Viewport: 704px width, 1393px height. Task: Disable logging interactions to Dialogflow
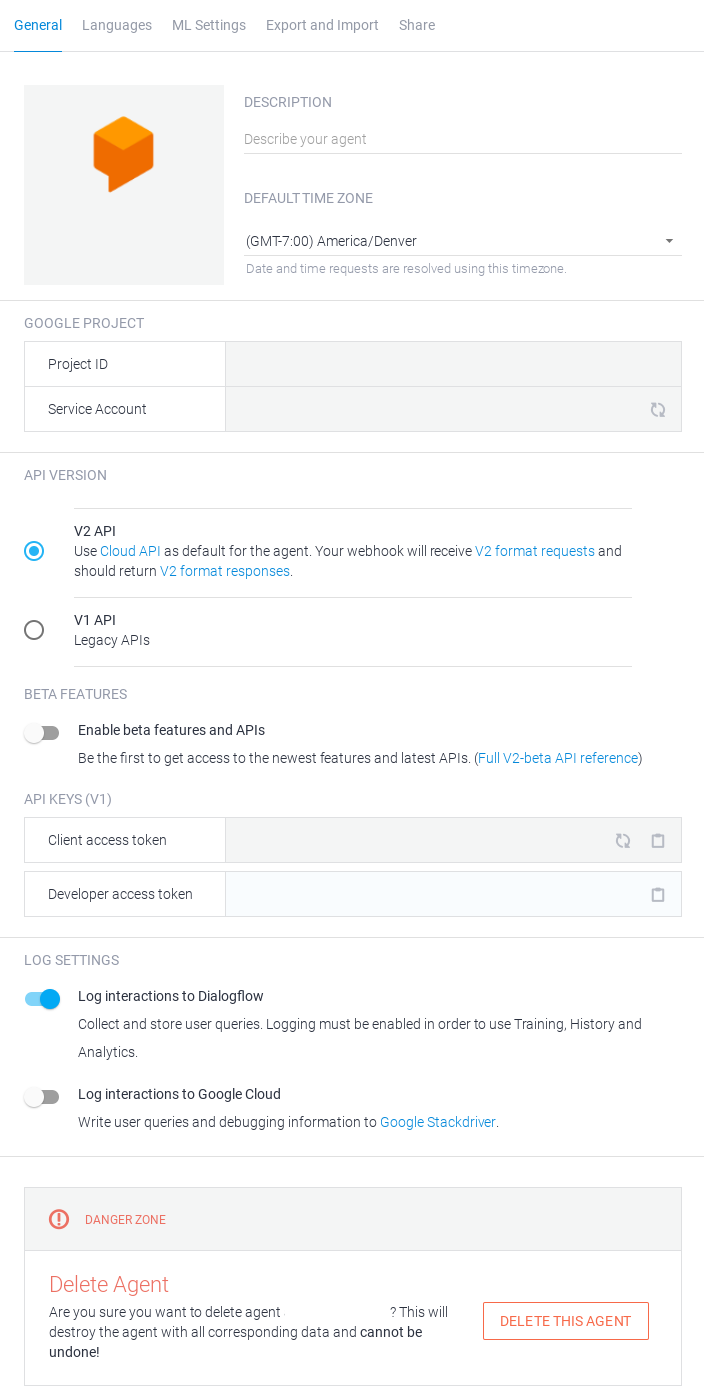(x=42, y=999)
